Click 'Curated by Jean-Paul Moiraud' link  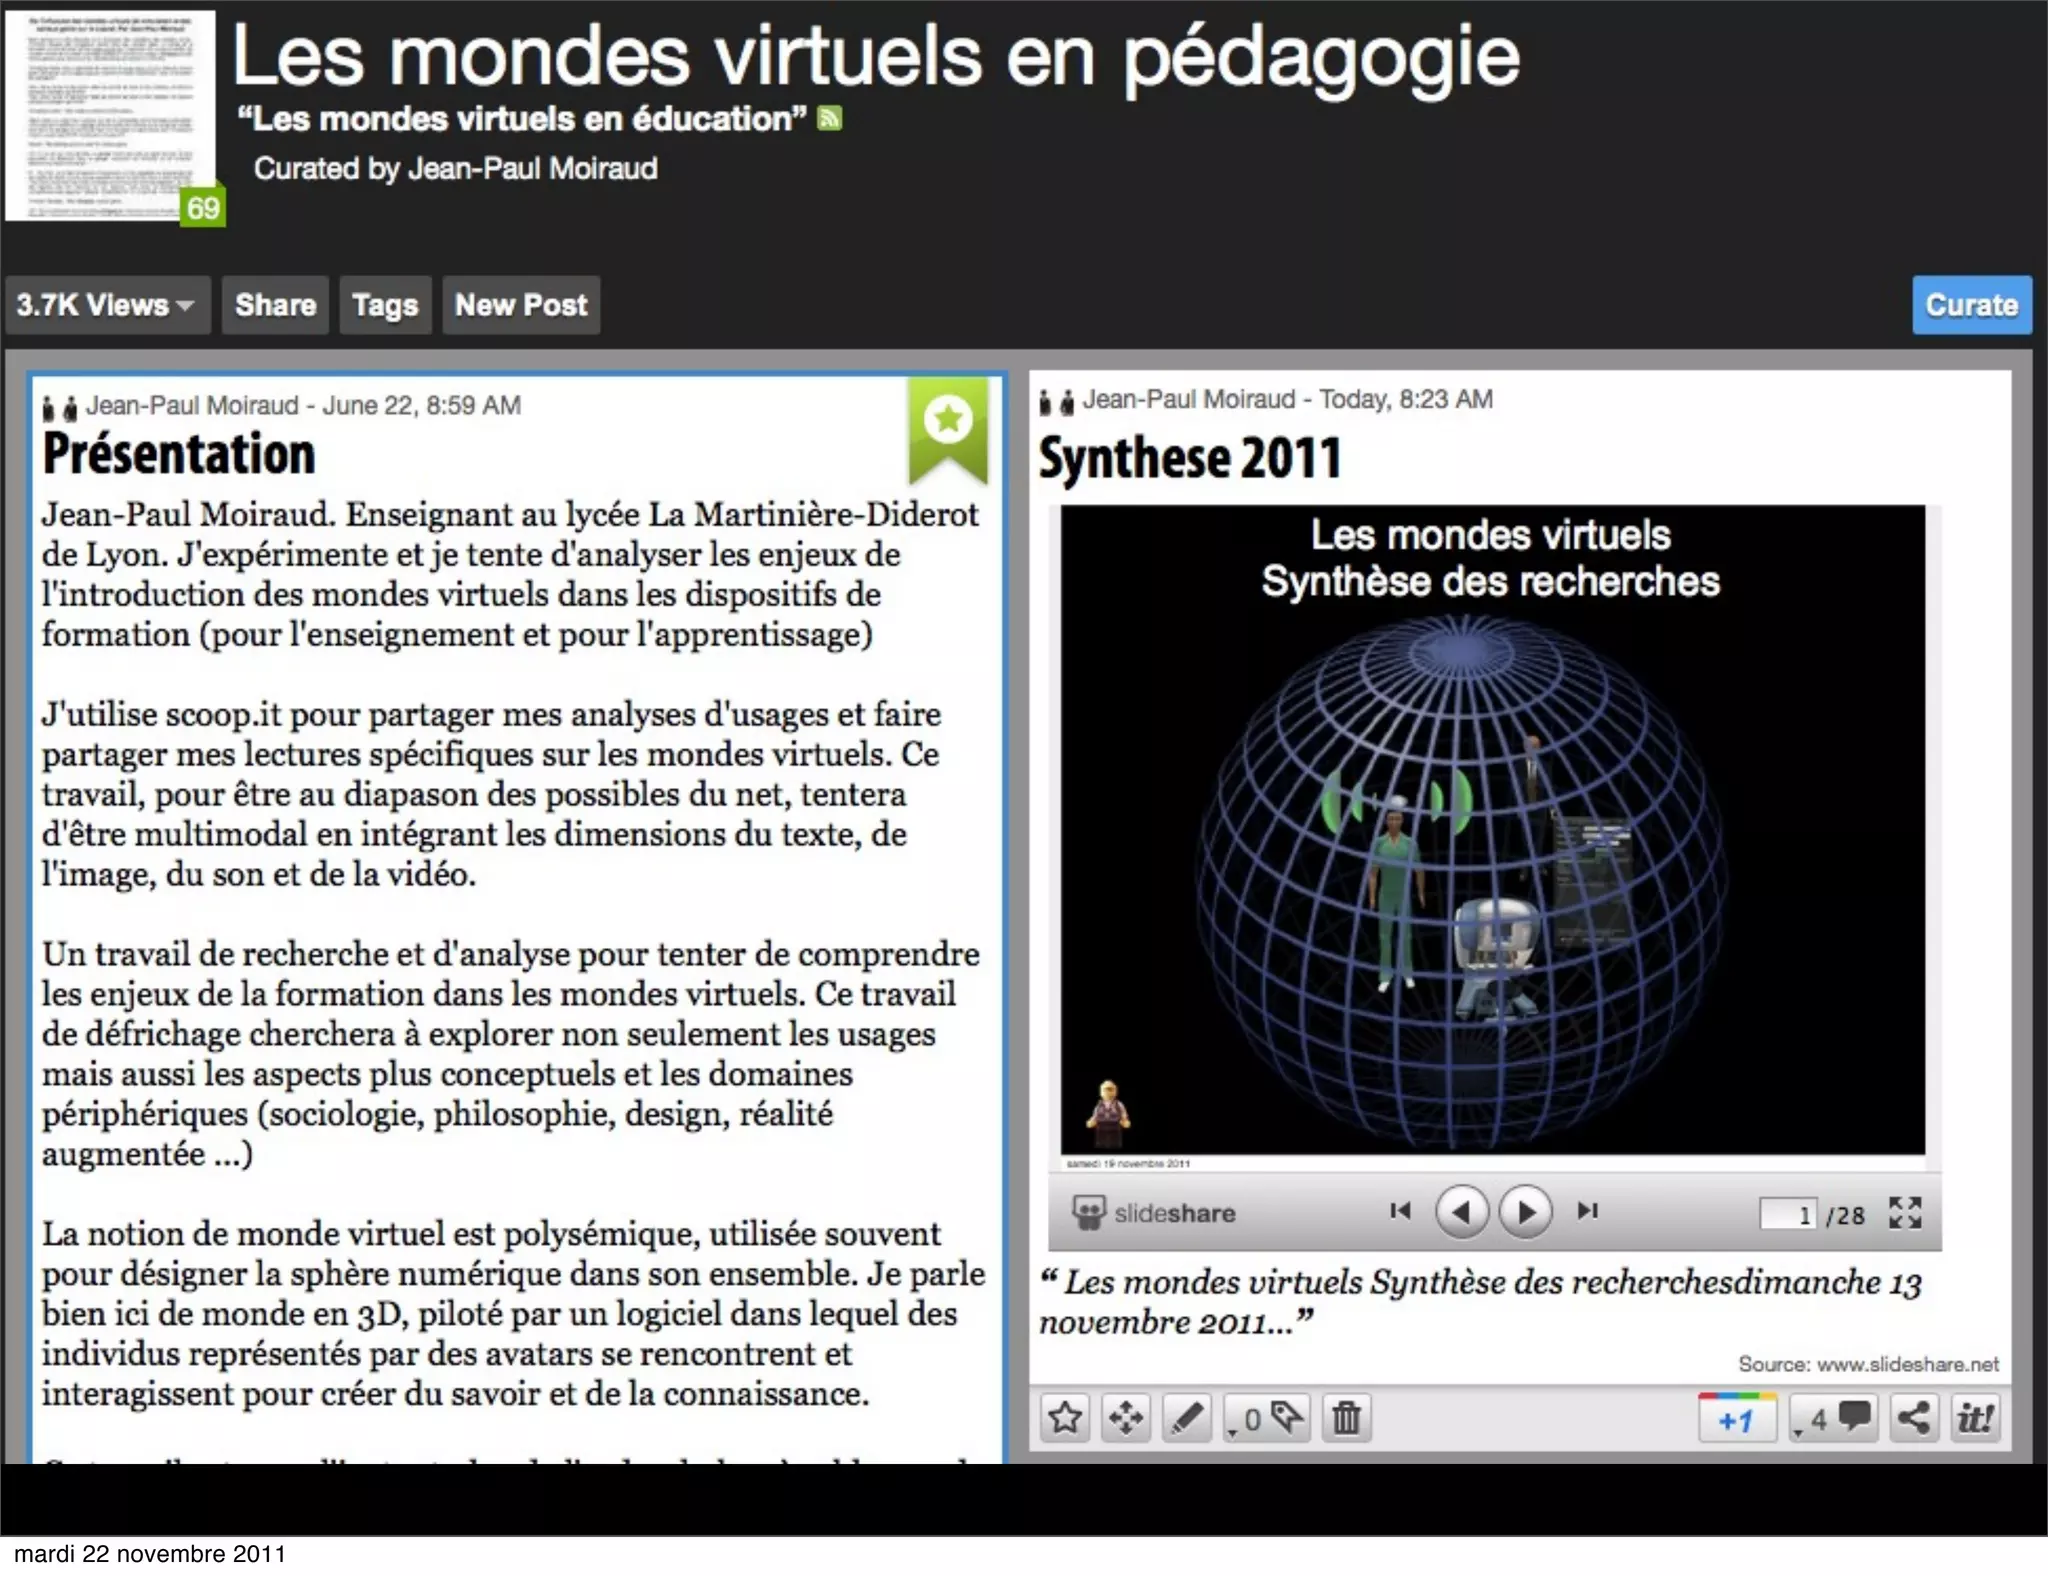click(x=455, y=168)
